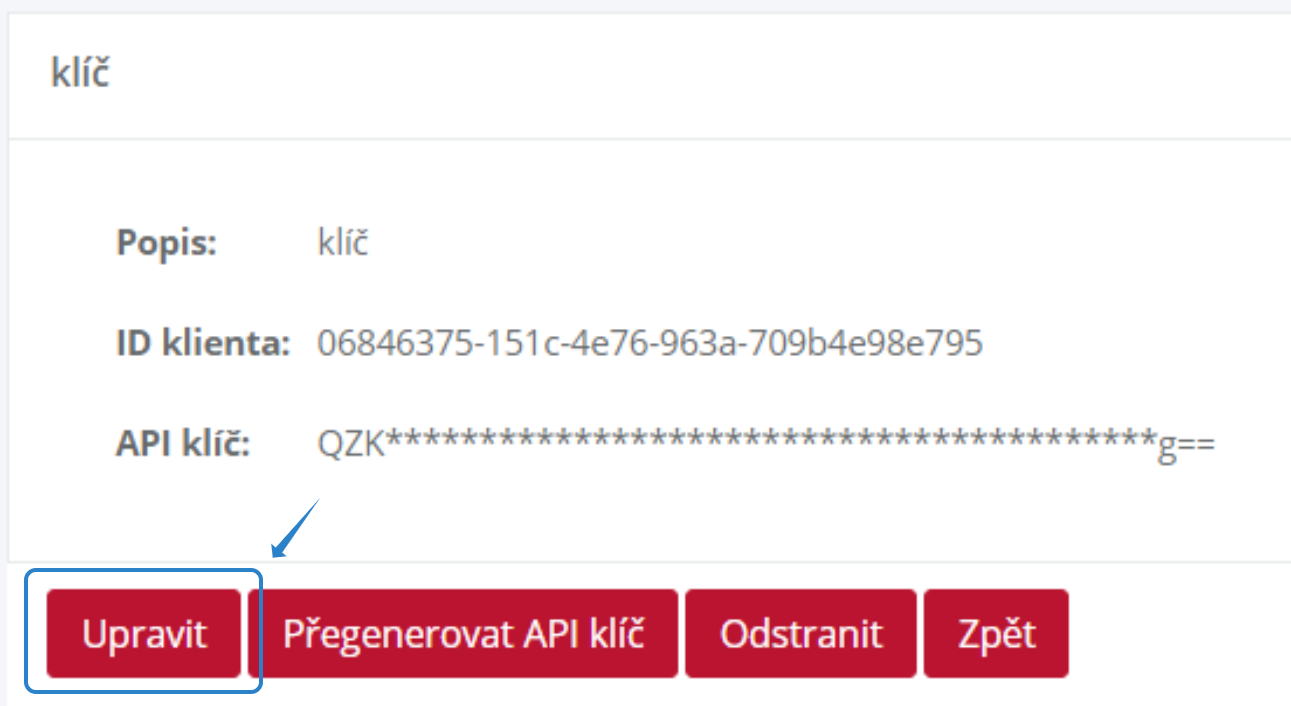Click the Popis value klíč
1291x706 pixels.
tap(343, 242)
